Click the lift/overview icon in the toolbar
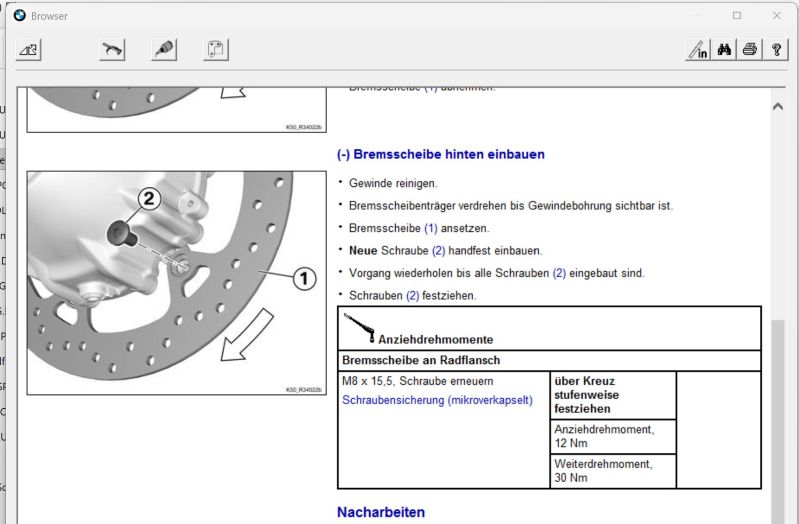799x524 pixels. 29,49
